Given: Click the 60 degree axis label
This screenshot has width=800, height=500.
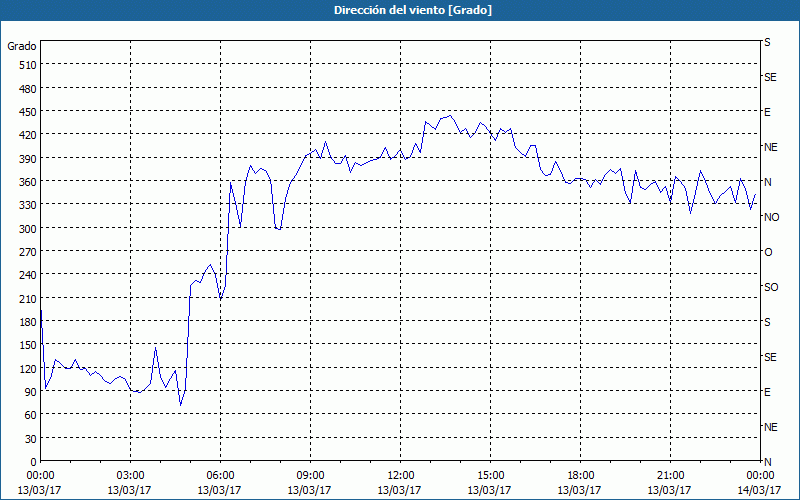Looking at the screenshot, I should click(x=31, y=415).
